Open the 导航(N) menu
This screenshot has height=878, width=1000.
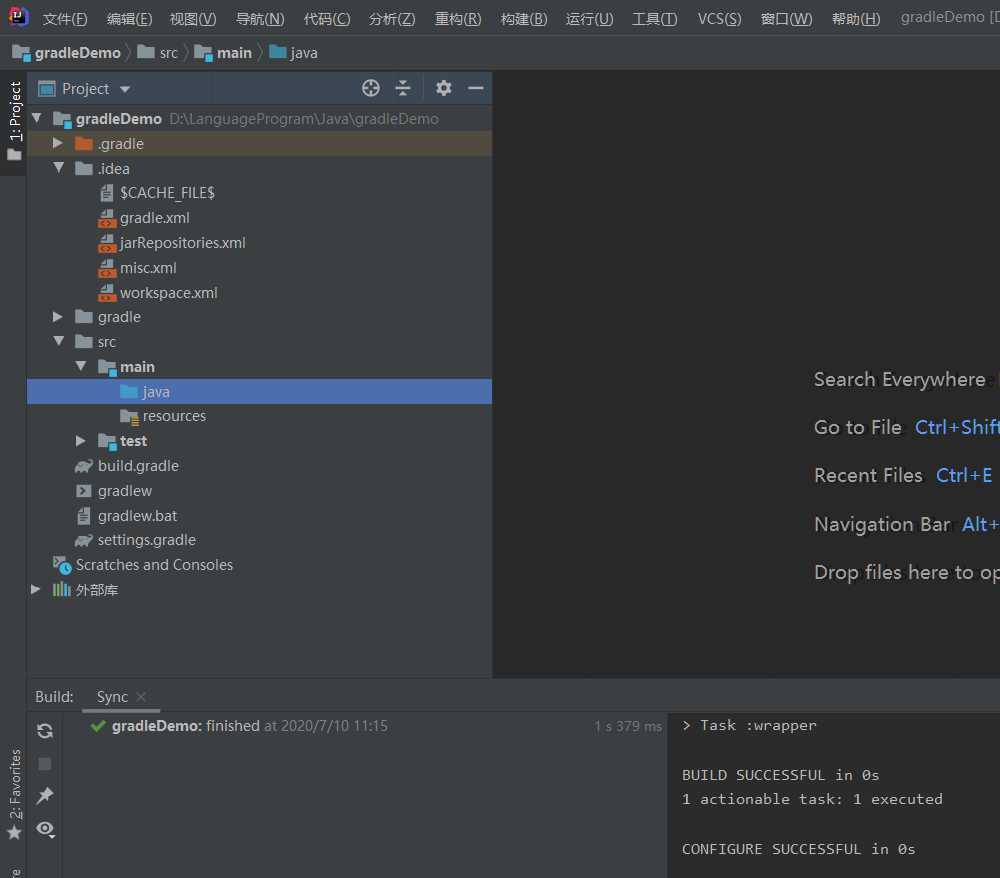260,18
